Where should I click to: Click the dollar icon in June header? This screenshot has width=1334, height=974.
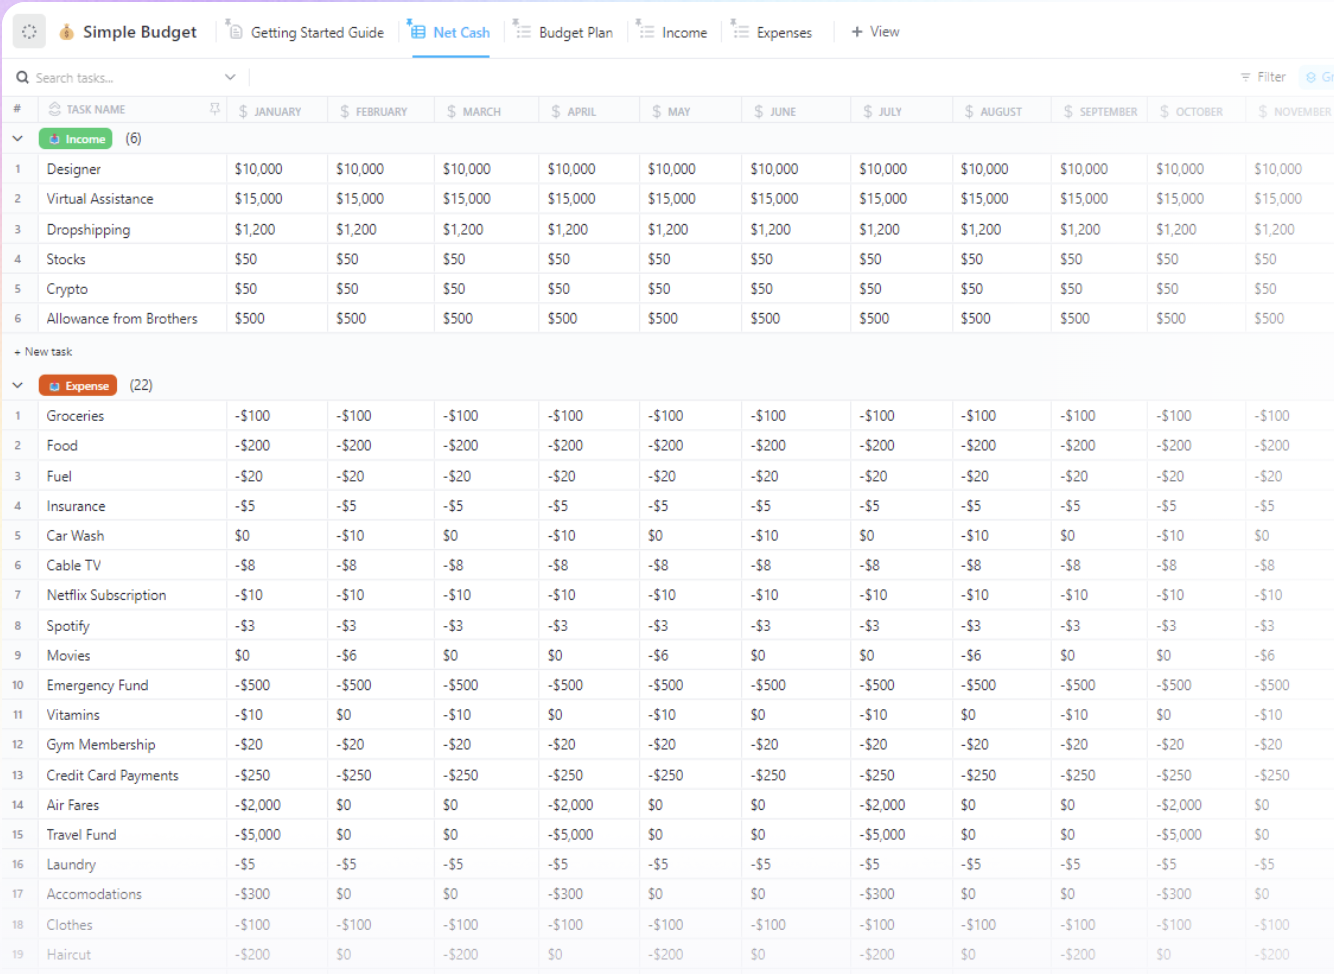[759, 111]
